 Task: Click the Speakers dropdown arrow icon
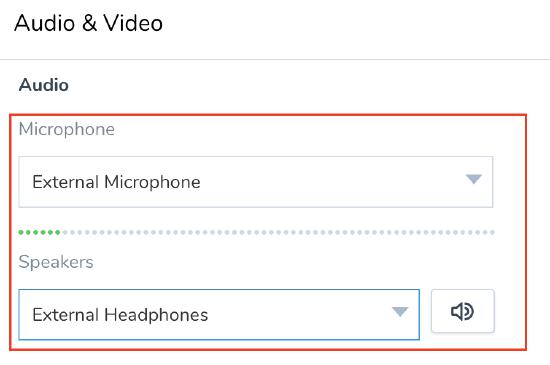(400, 311)
